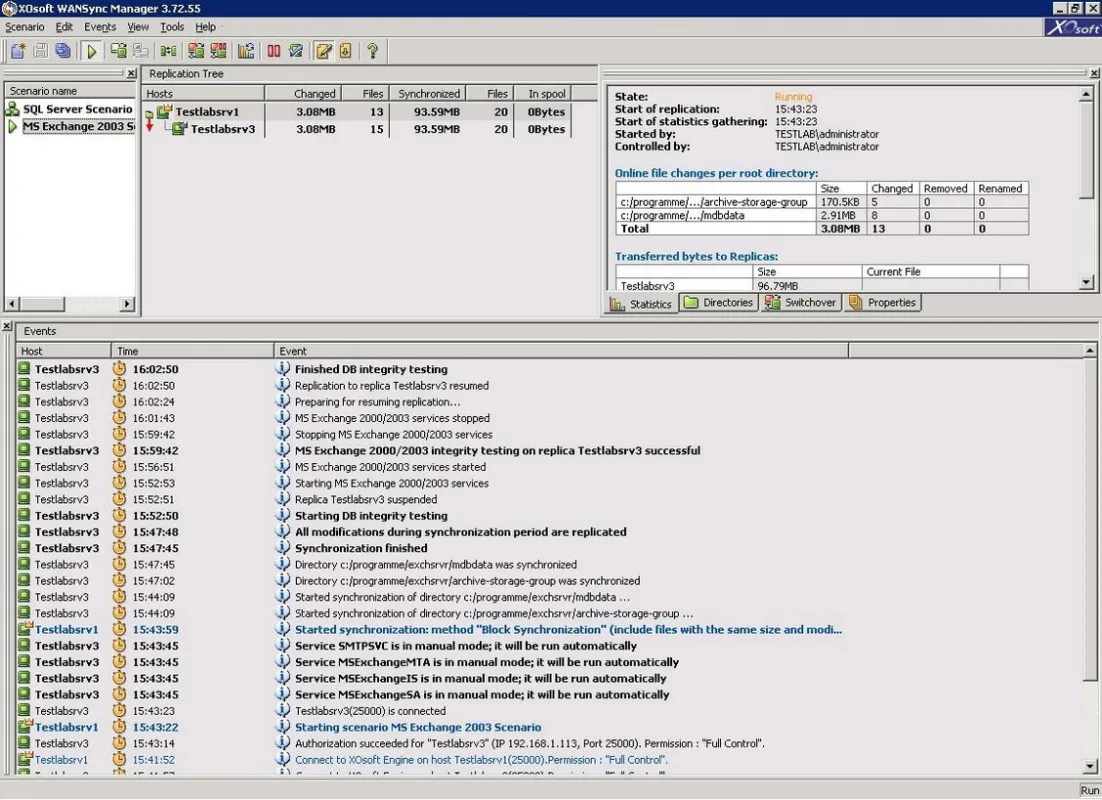Close the Scenario name panel
The height and width of the screenshot is (800, 1102).
(131, 73)
